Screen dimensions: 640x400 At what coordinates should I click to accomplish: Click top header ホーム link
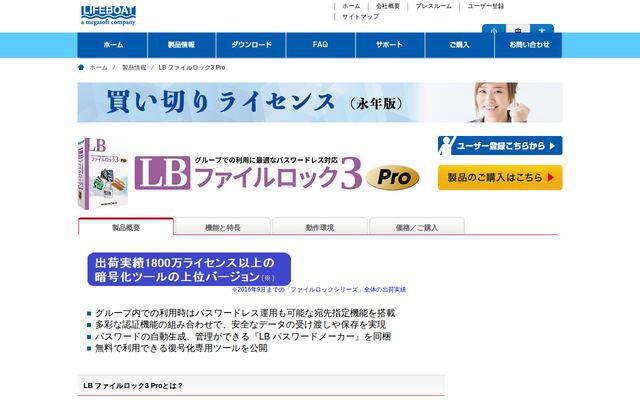(351, 6)
